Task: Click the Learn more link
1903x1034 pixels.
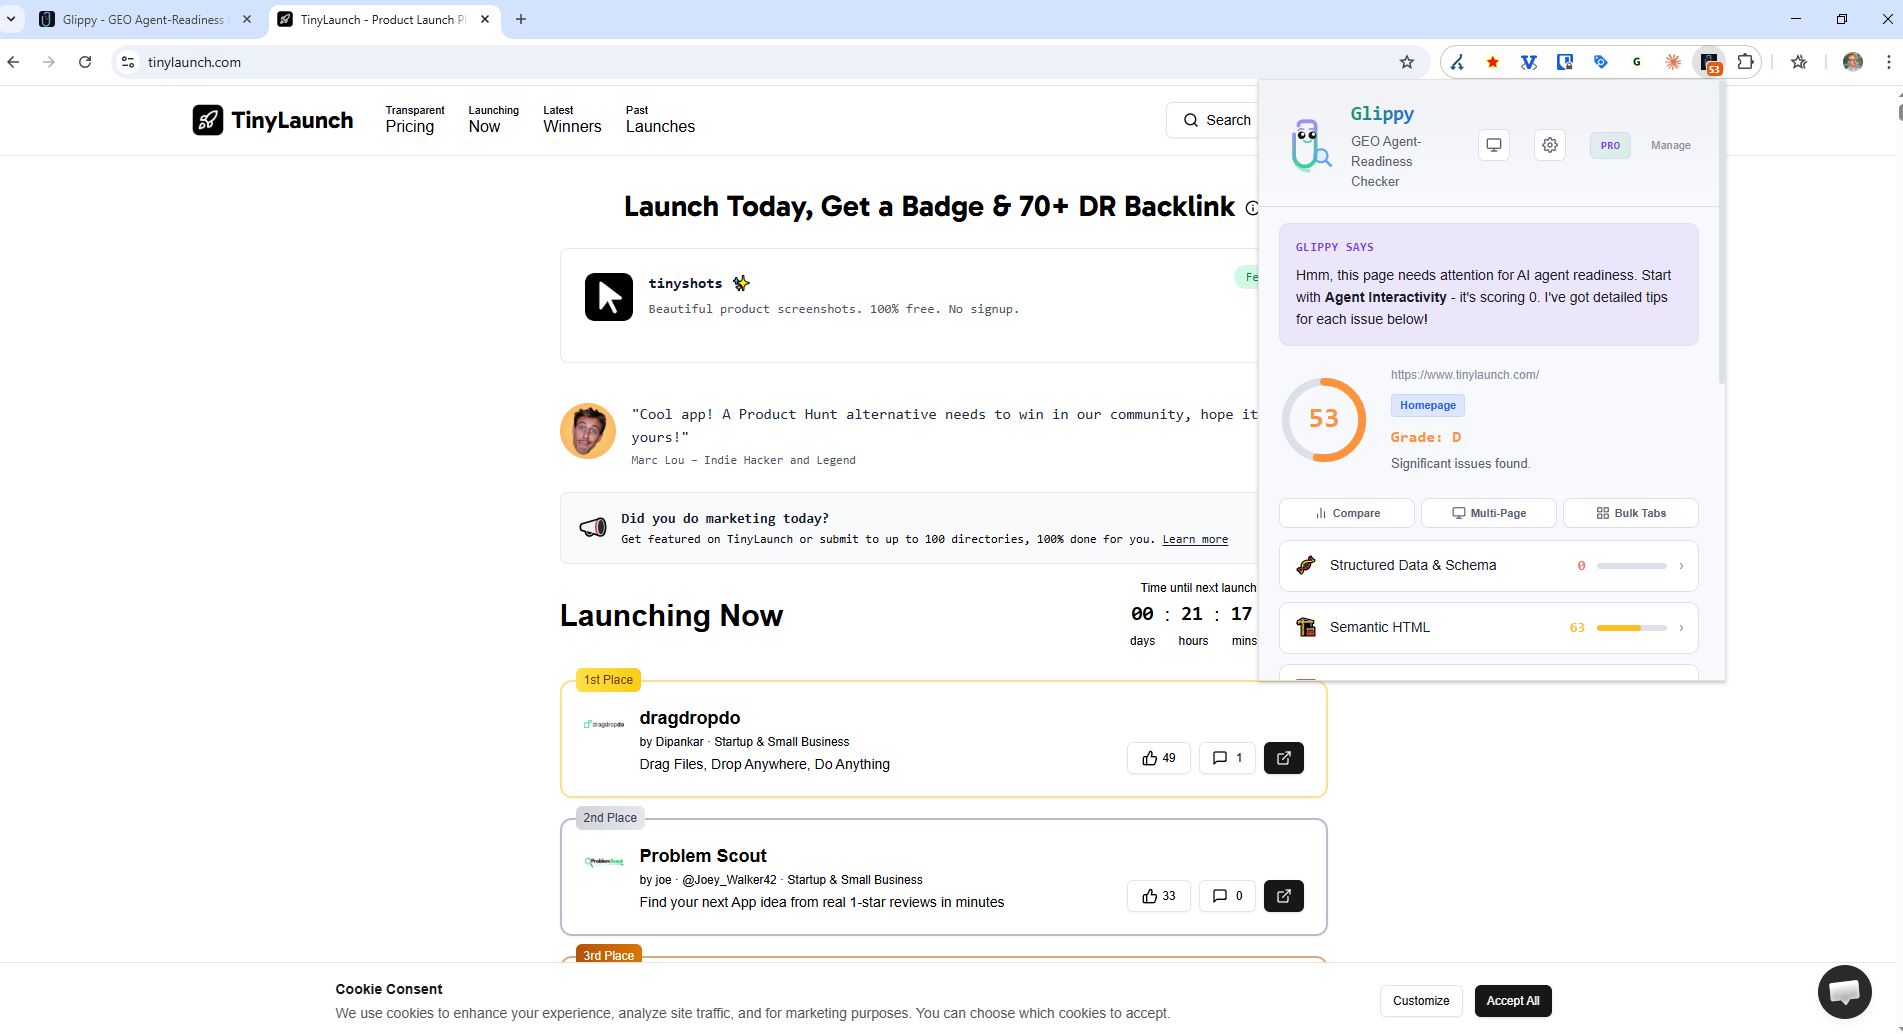Action: pos(1194,539)
